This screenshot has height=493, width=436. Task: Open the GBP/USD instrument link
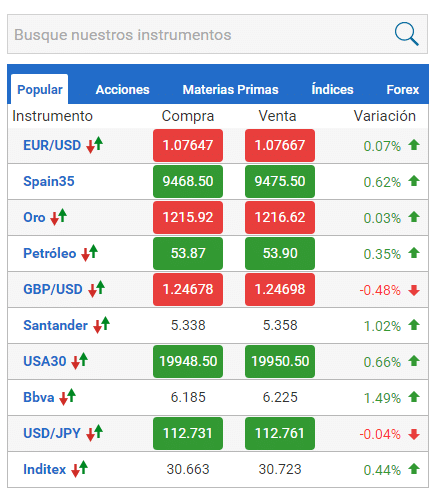(53, 289)
